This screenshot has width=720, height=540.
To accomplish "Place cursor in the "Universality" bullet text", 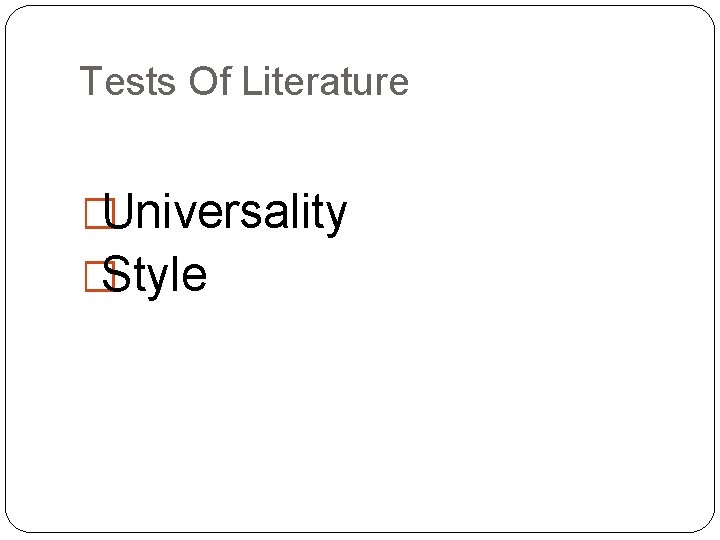I will click(225, 213).
